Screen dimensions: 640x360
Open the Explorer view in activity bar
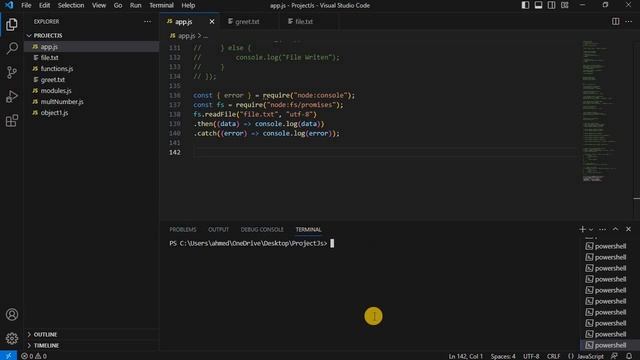coord(12,24)
